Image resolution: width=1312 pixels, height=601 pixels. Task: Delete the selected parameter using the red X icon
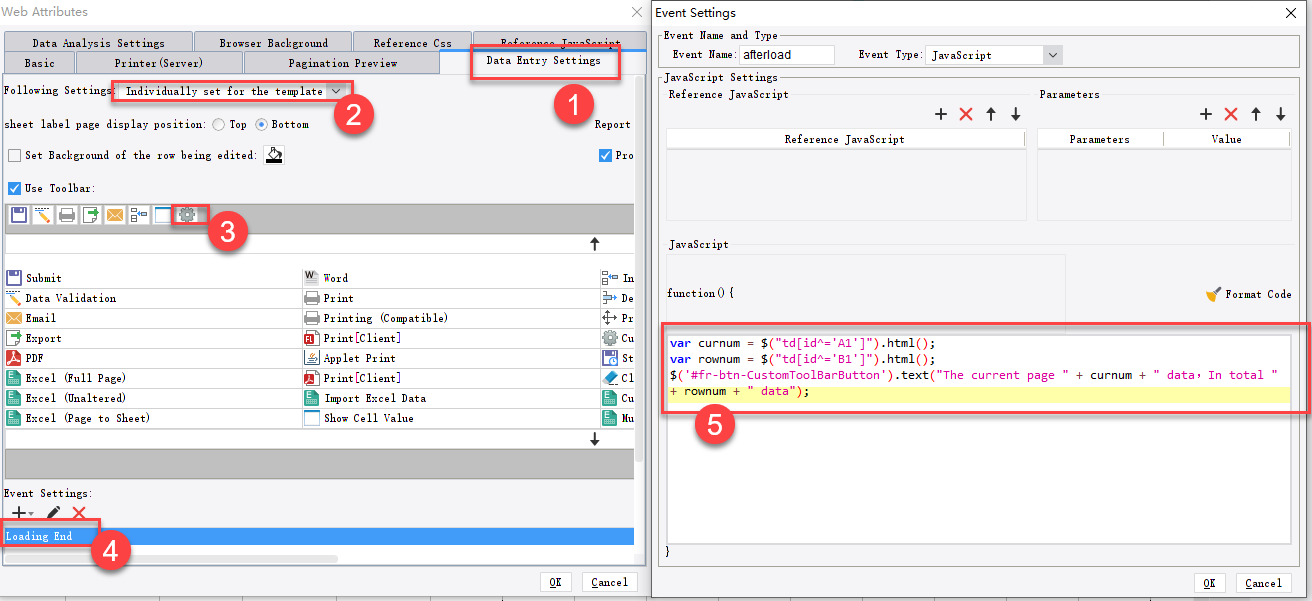tap(1230, 114)
